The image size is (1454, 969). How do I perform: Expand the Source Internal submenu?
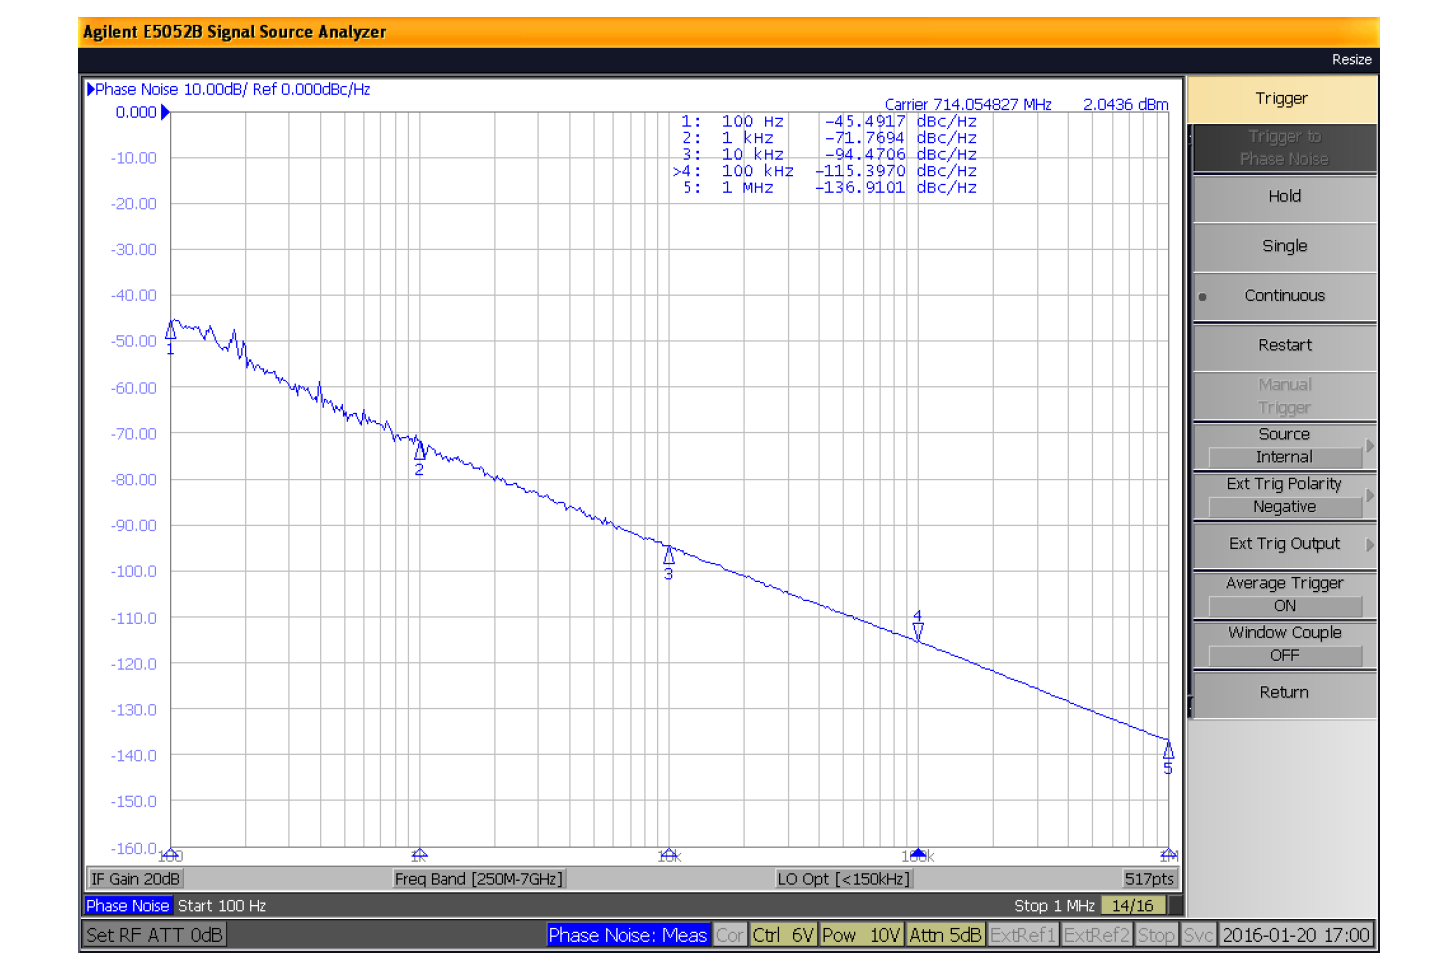pyautogui.click(x=1284, y=446)
